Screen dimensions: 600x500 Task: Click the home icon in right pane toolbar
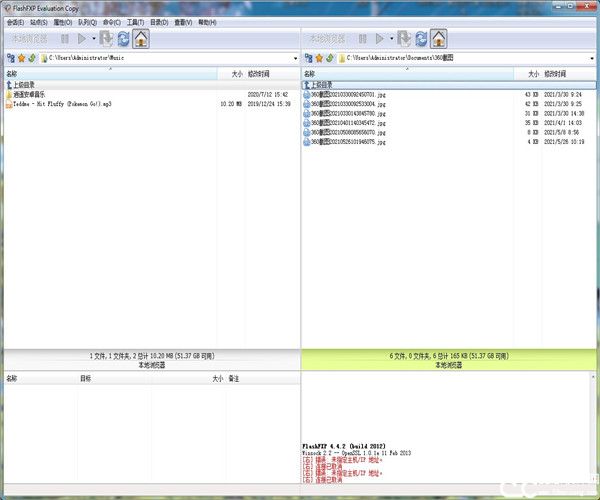coord(439,39)
